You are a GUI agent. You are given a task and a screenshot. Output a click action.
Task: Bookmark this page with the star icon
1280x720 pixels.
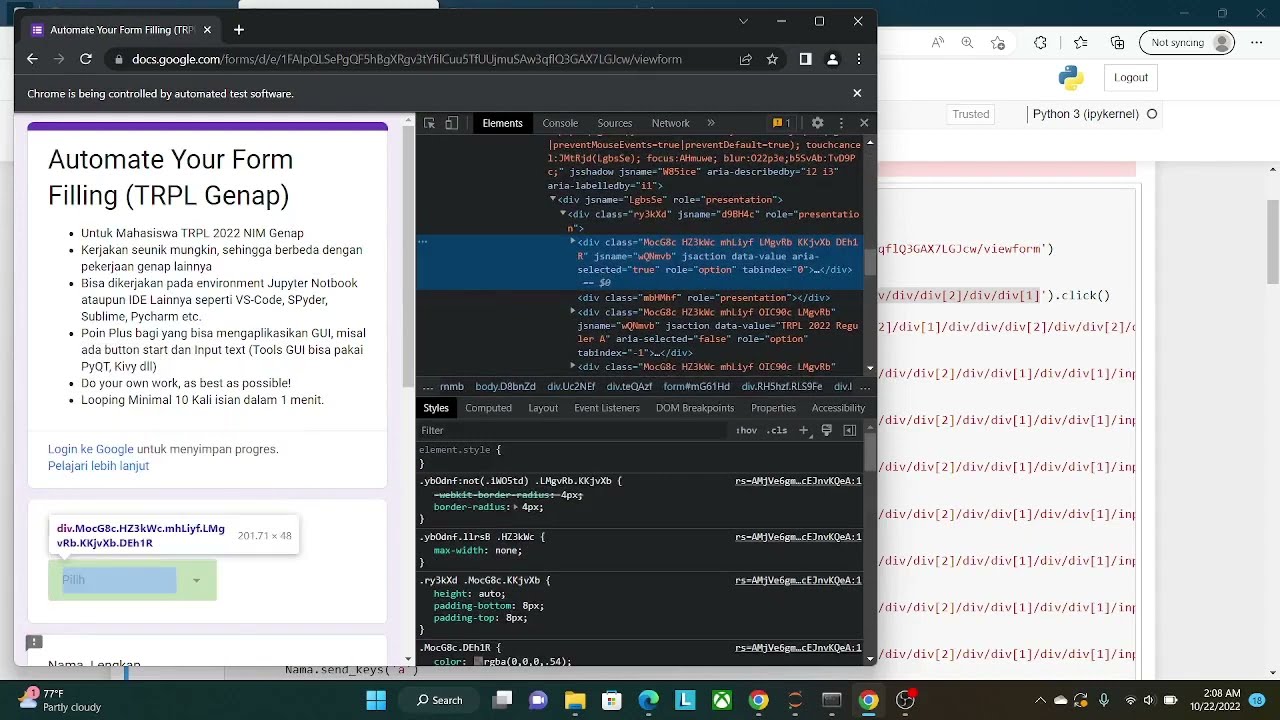772,59
